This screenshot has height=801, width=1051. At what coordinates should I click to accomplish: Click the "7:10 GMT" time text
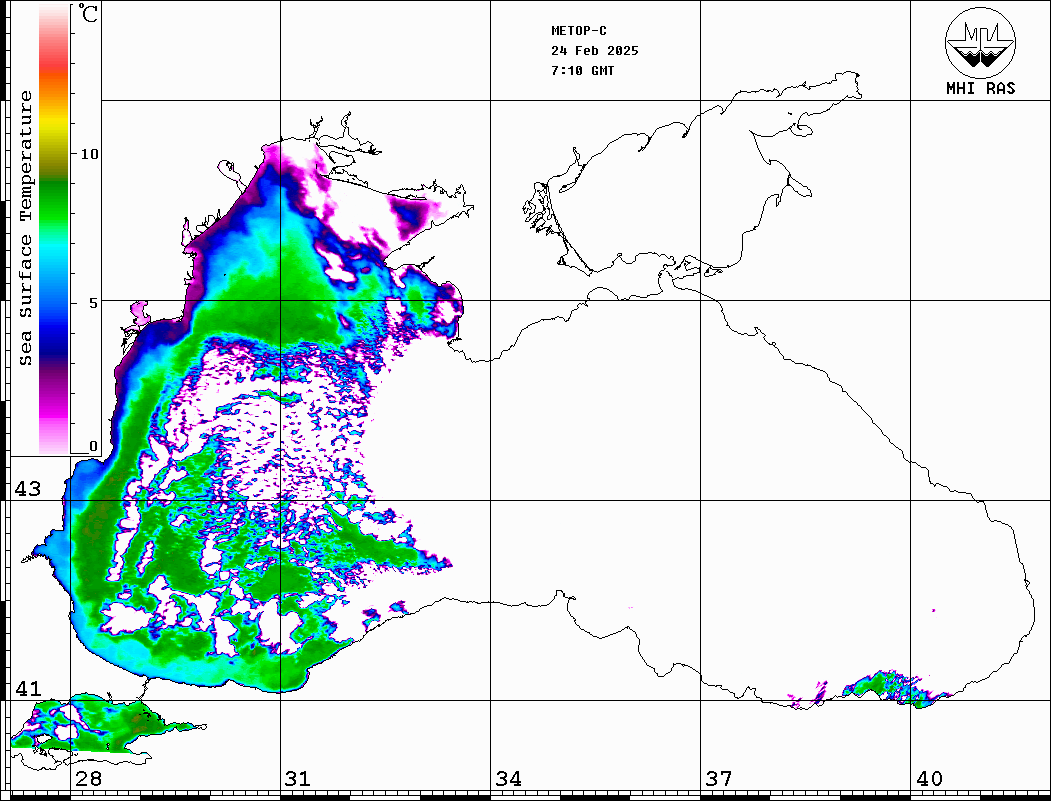[582, 70]
